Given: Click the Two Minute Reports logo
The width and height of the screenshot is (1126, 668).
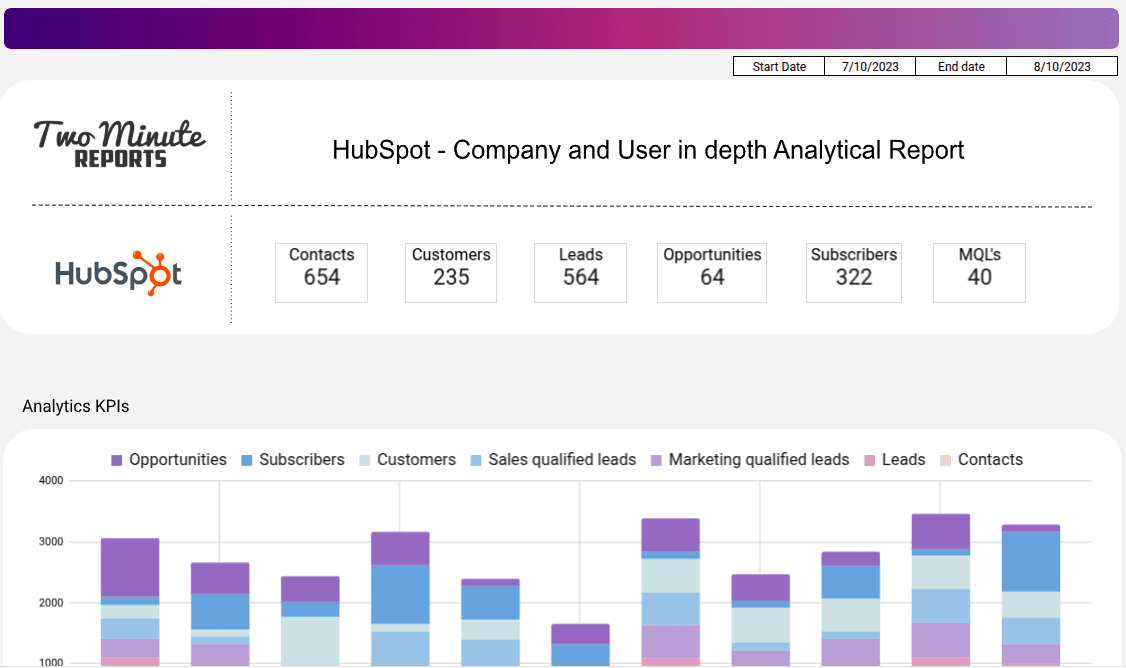Looking at the screenshot, I should coord(119,142).
